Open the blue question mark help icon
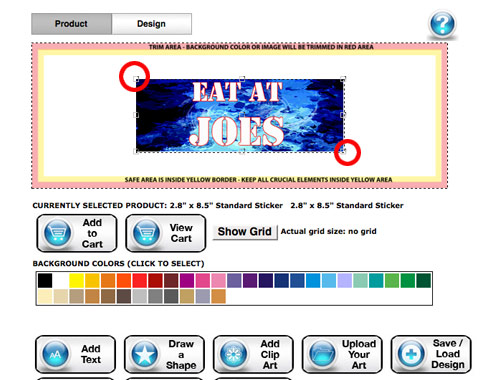Screen dimensions: 482x380 click(x=442, y=24)
